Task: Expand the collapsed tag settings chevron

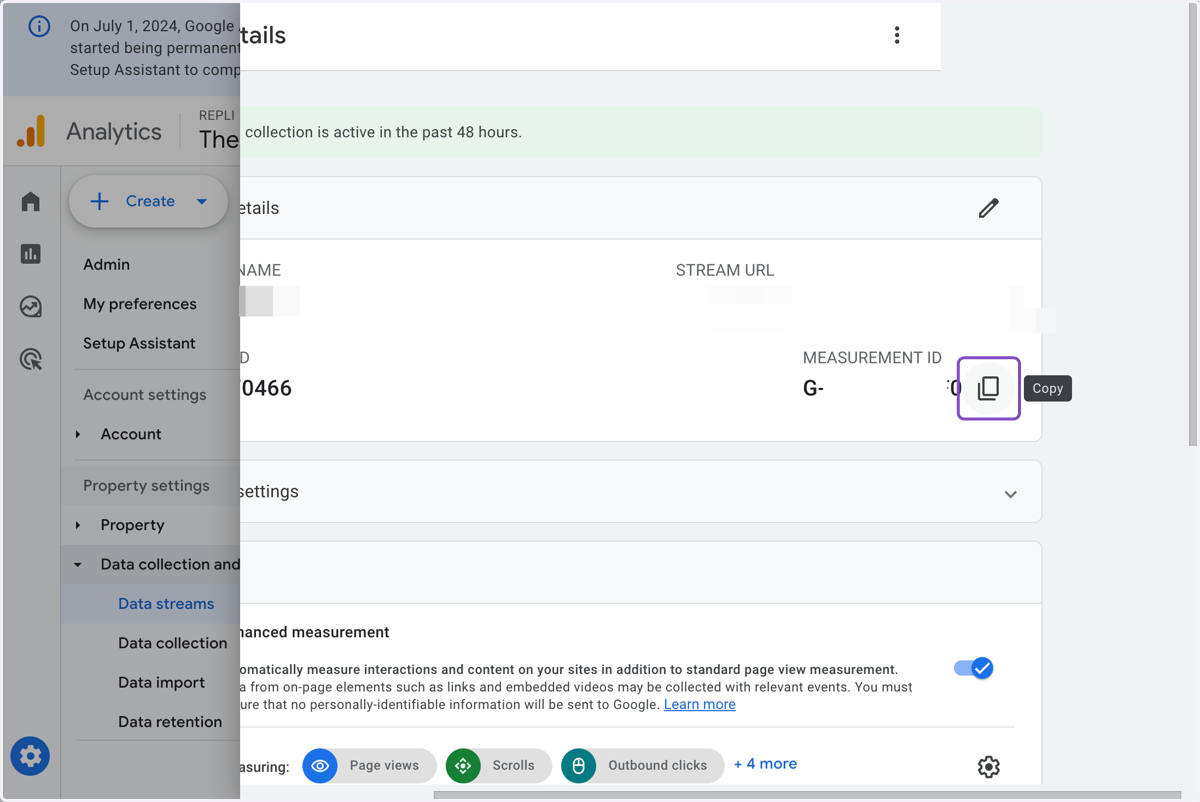Action: pos(1010,493)
